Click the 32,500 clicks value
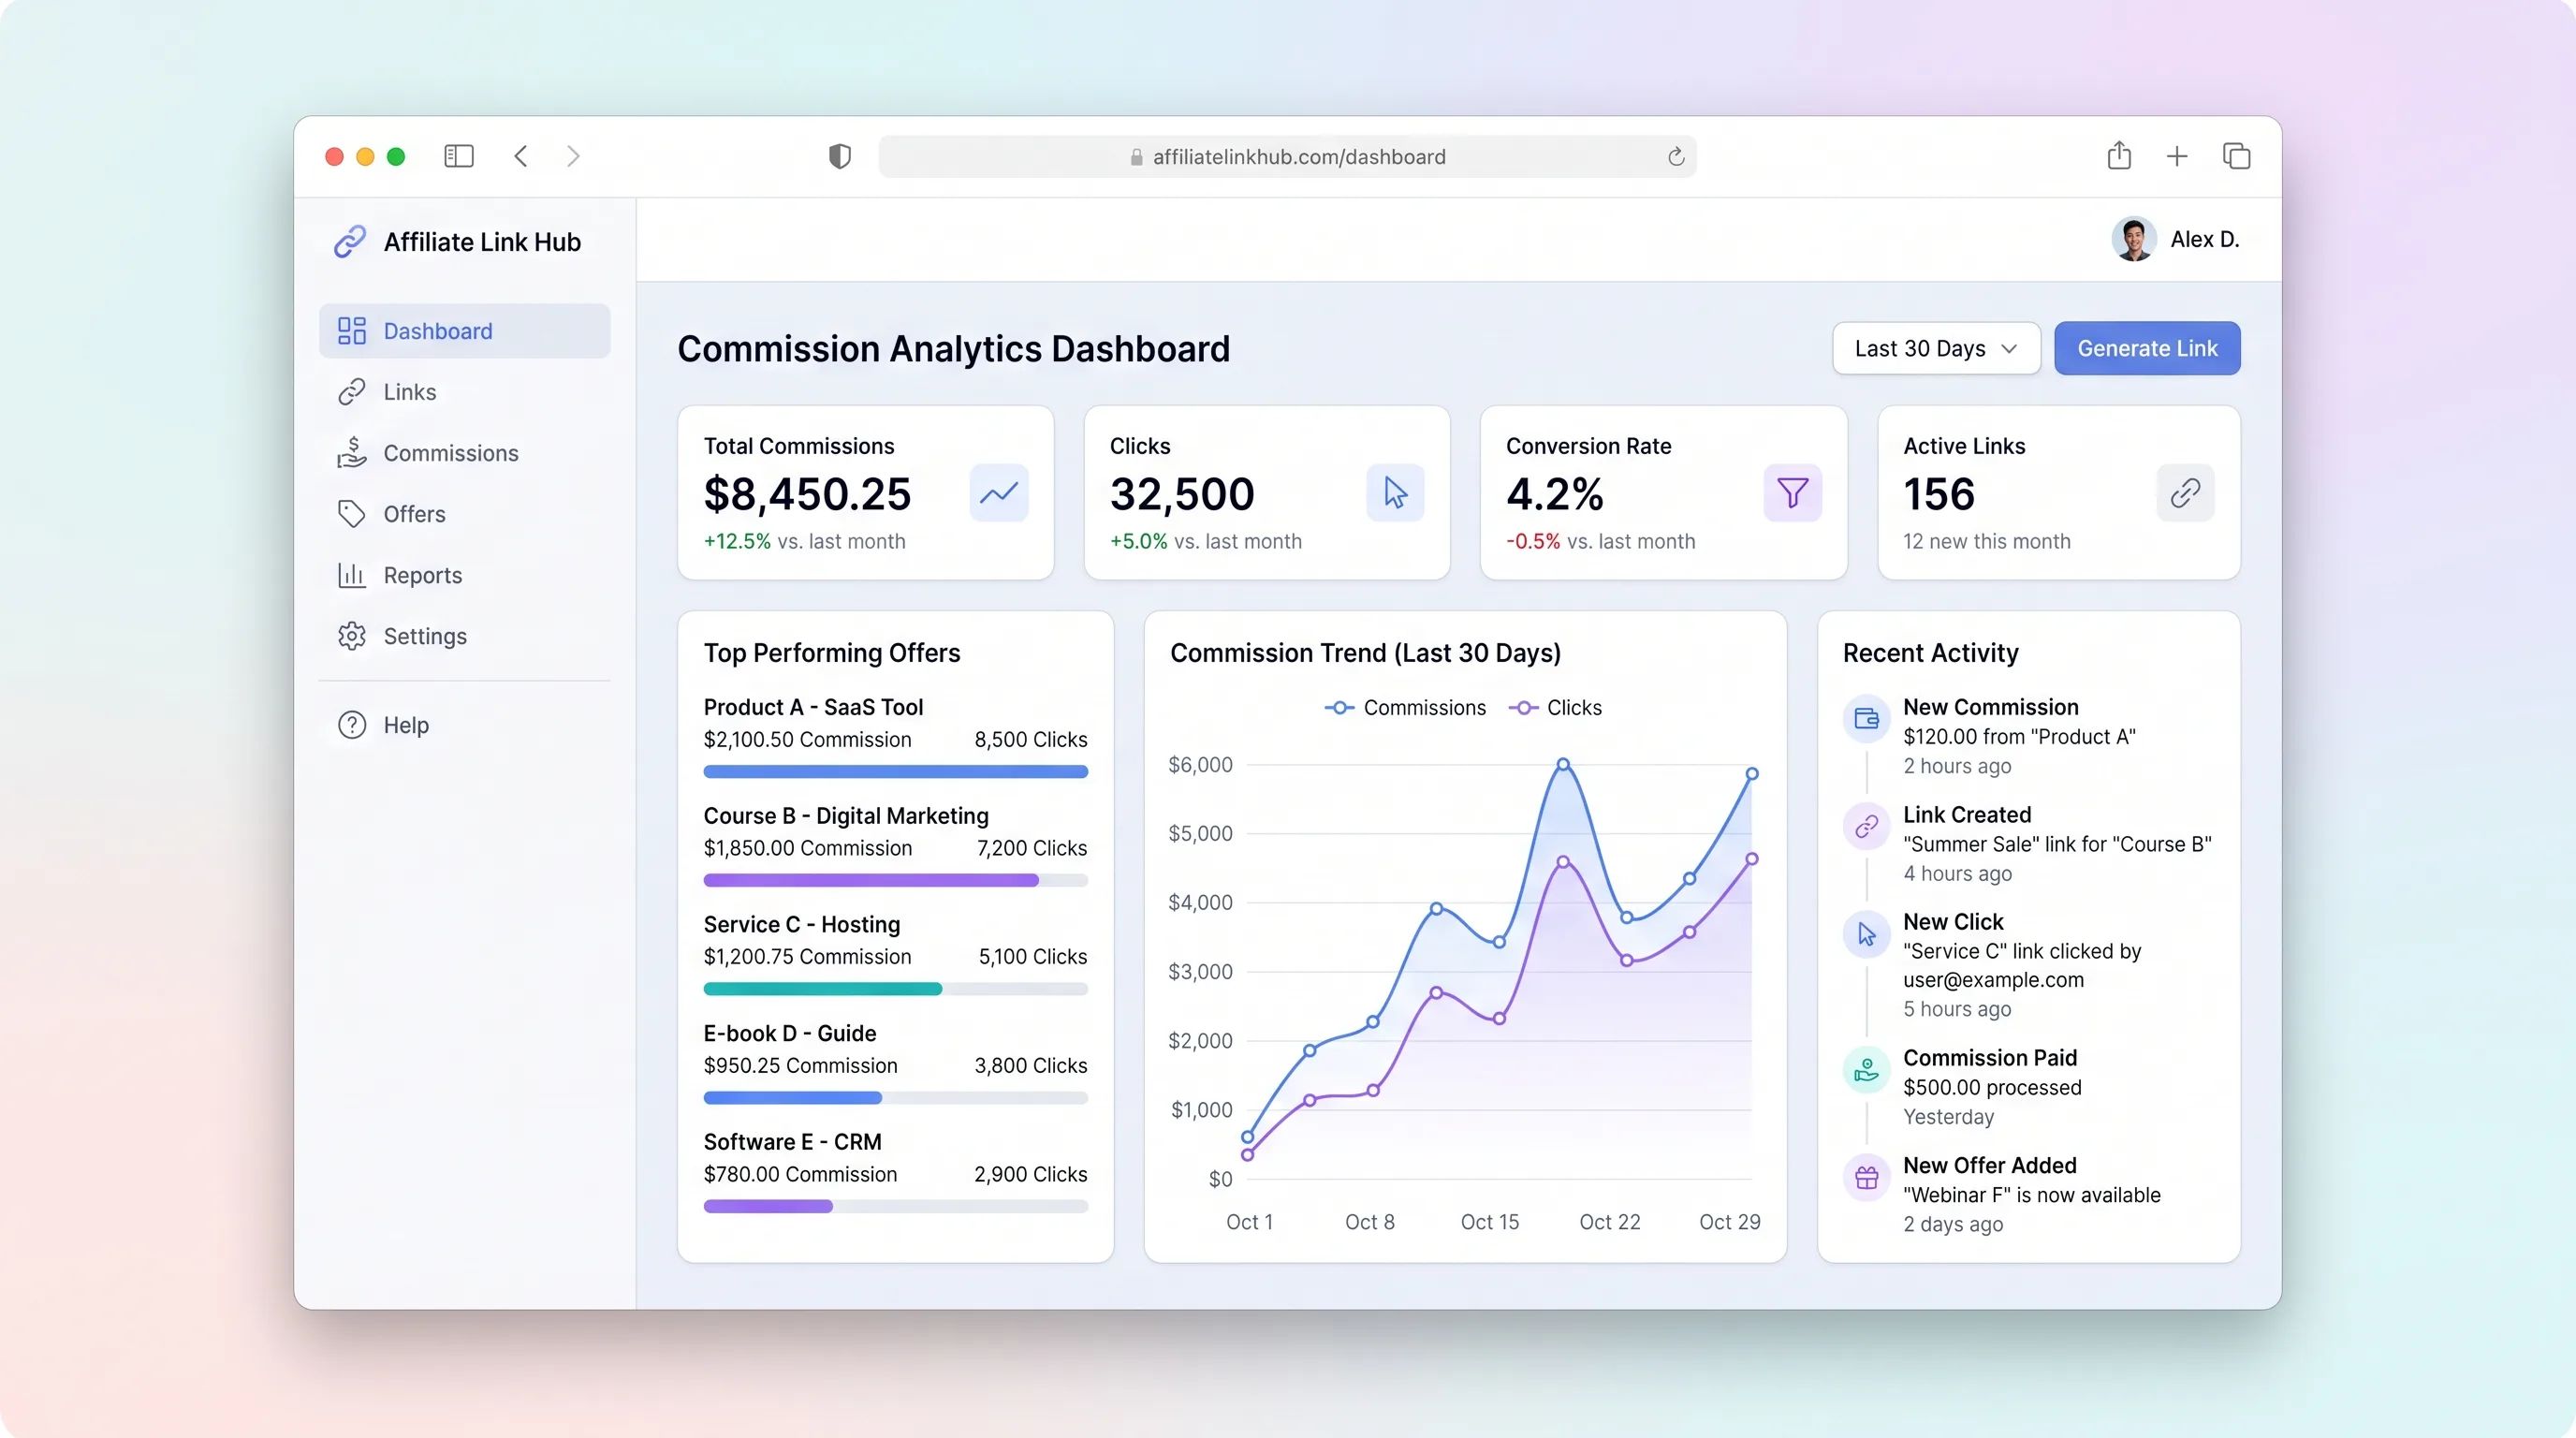The height and width of the screenshot is (1438, 2576). pyautogui.click(x=1182, y=494)
